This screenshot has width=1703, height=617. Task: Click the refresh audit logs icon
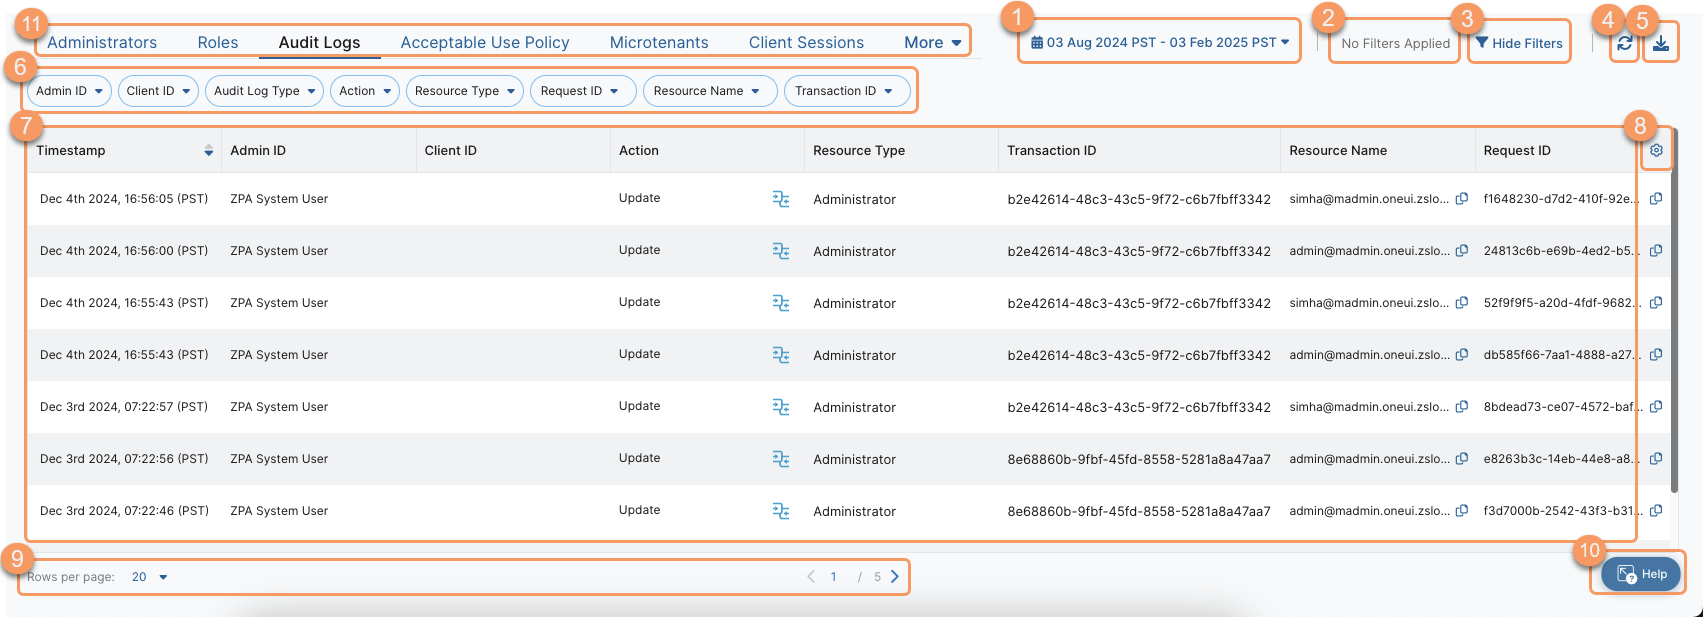click(1624, 43)
